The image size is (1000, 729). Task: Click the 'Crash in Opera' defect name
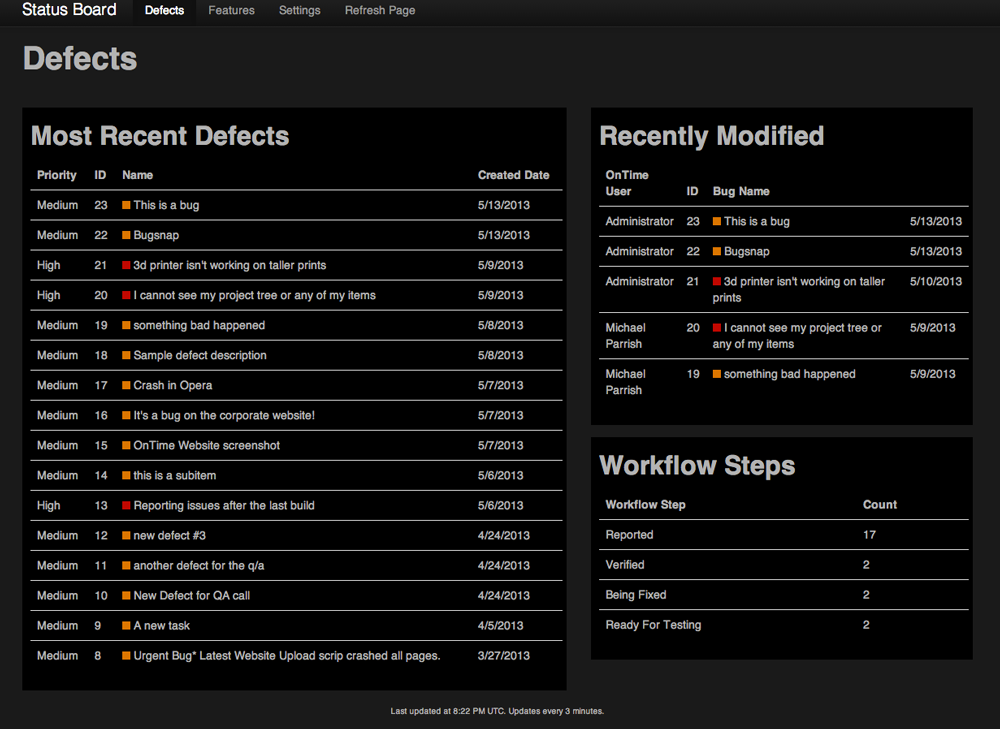pos(173,385)
